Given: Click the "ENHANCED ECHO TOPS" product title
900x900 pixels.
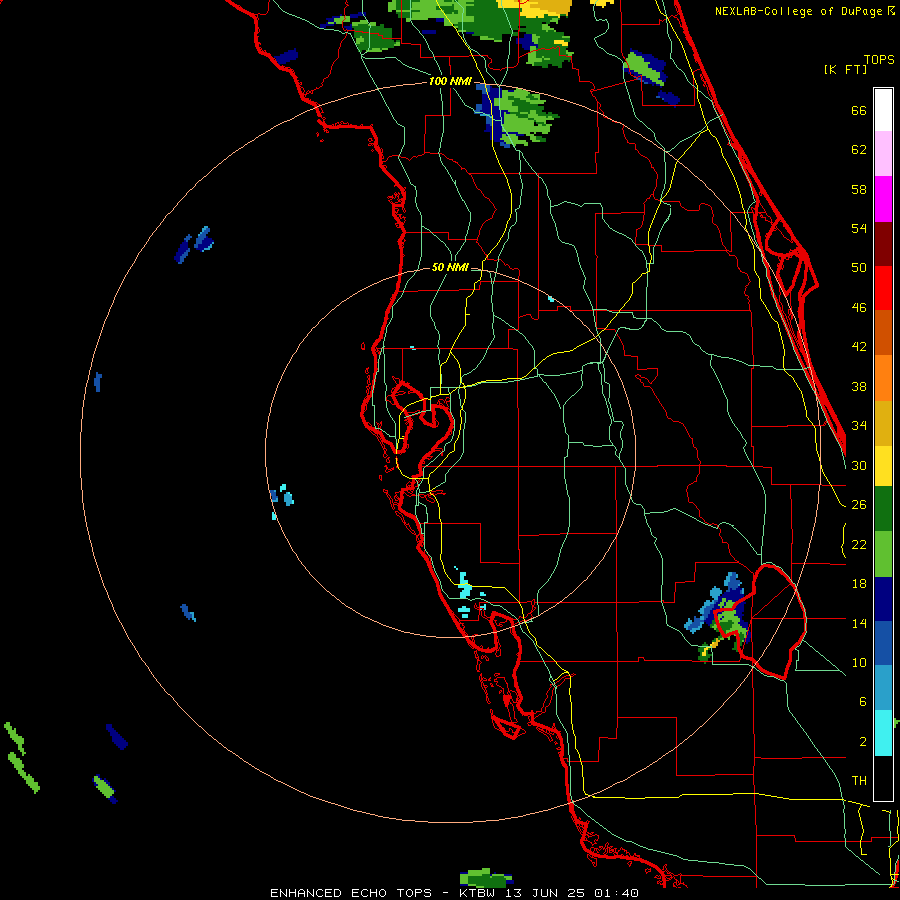Looking at the screenshot, I should [351, 893].
